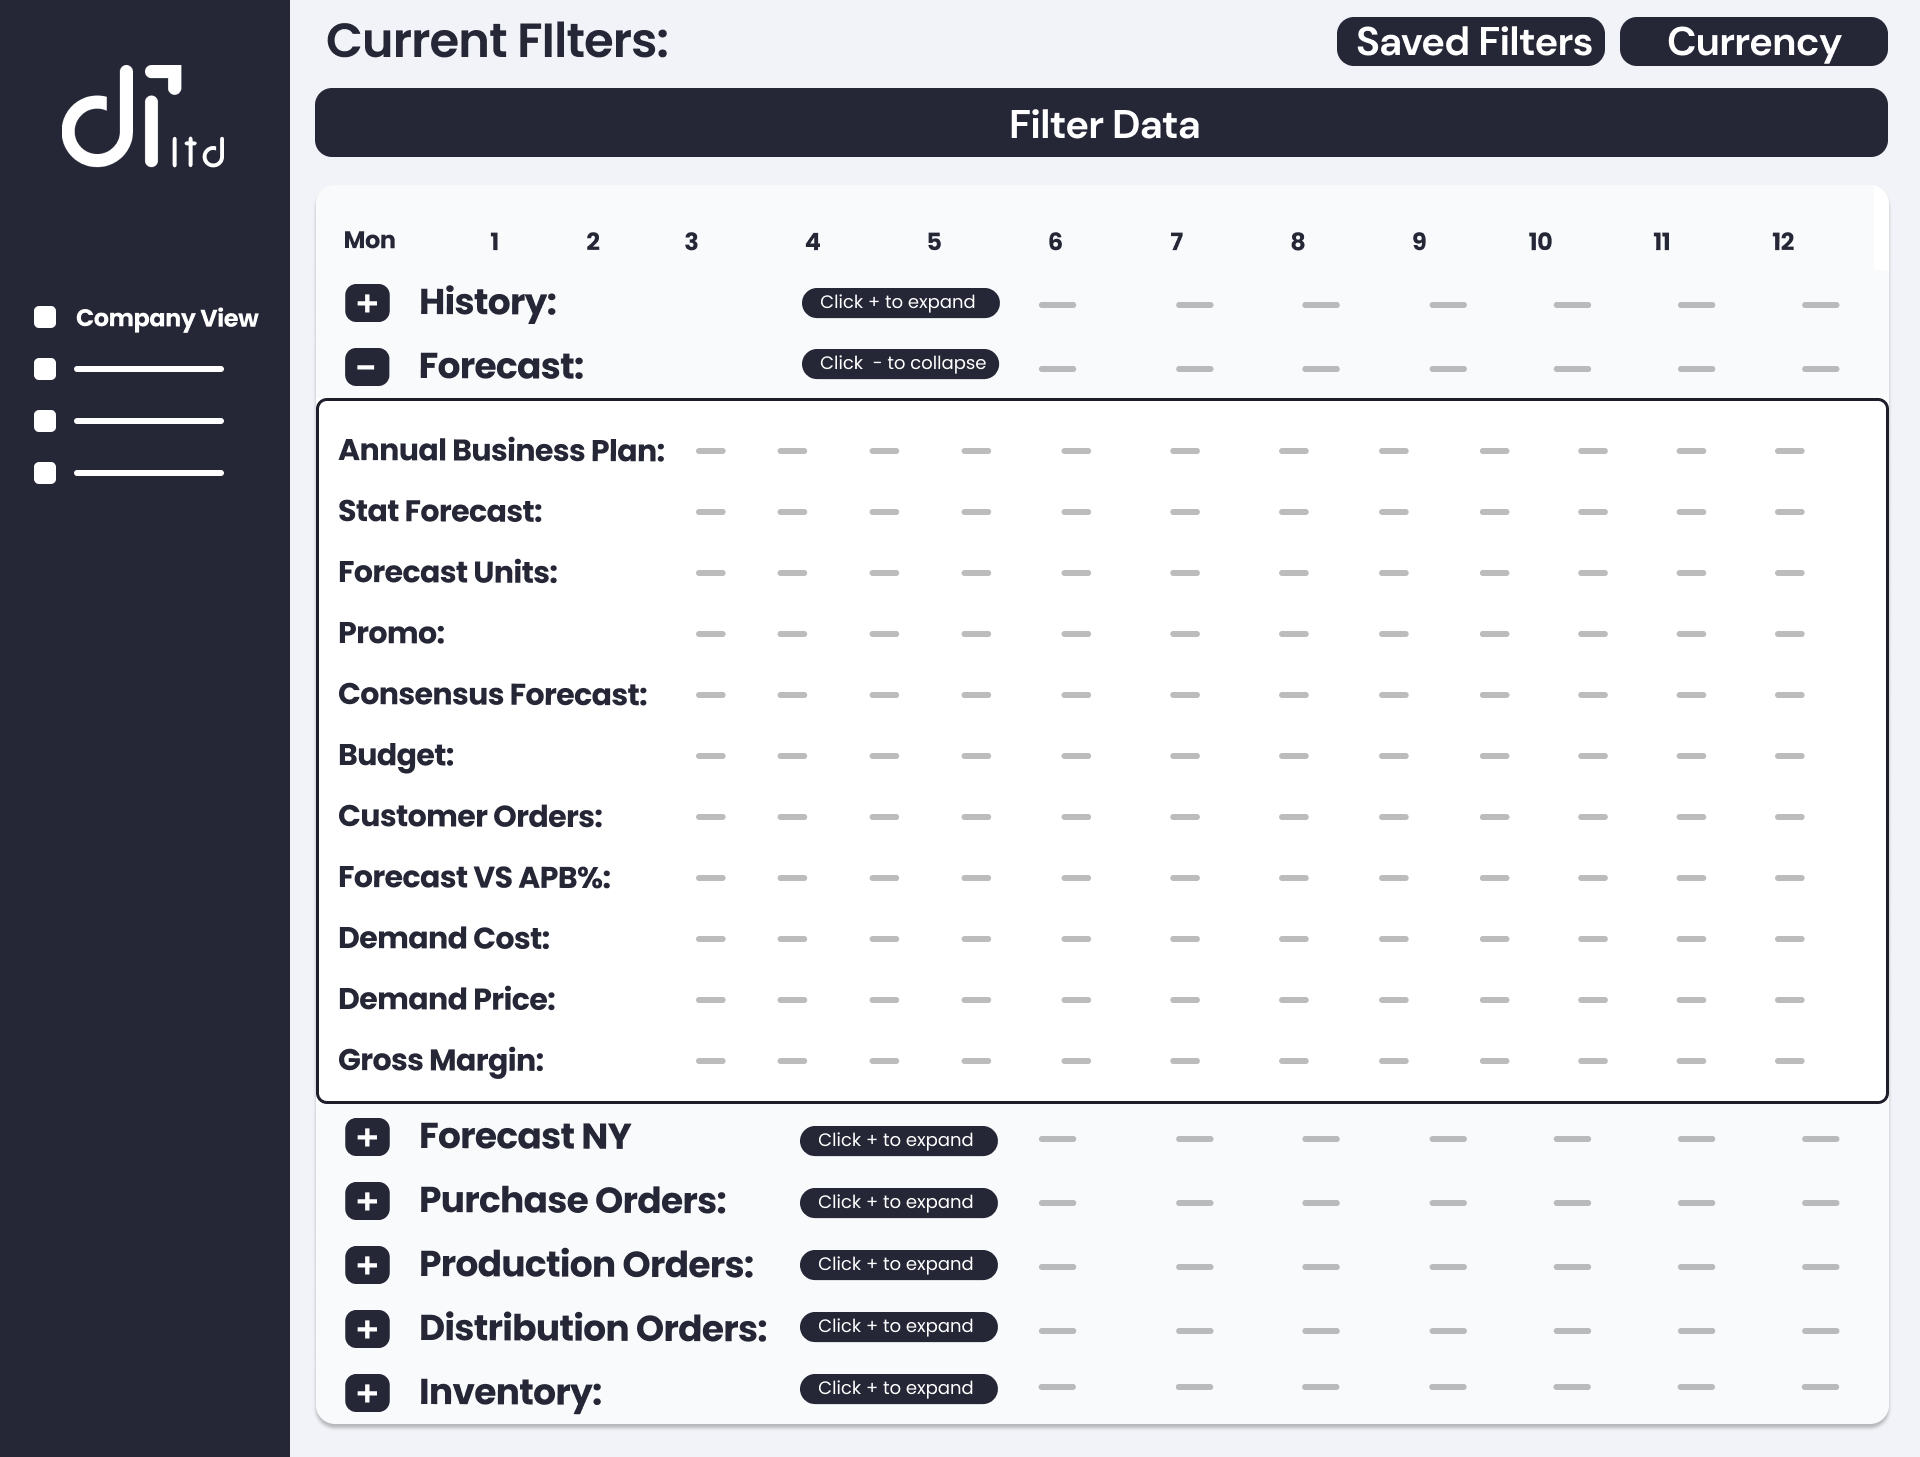Click the Production Orders heading
This screenshot has height=1457, width=1920.
tap(587, 1265)
